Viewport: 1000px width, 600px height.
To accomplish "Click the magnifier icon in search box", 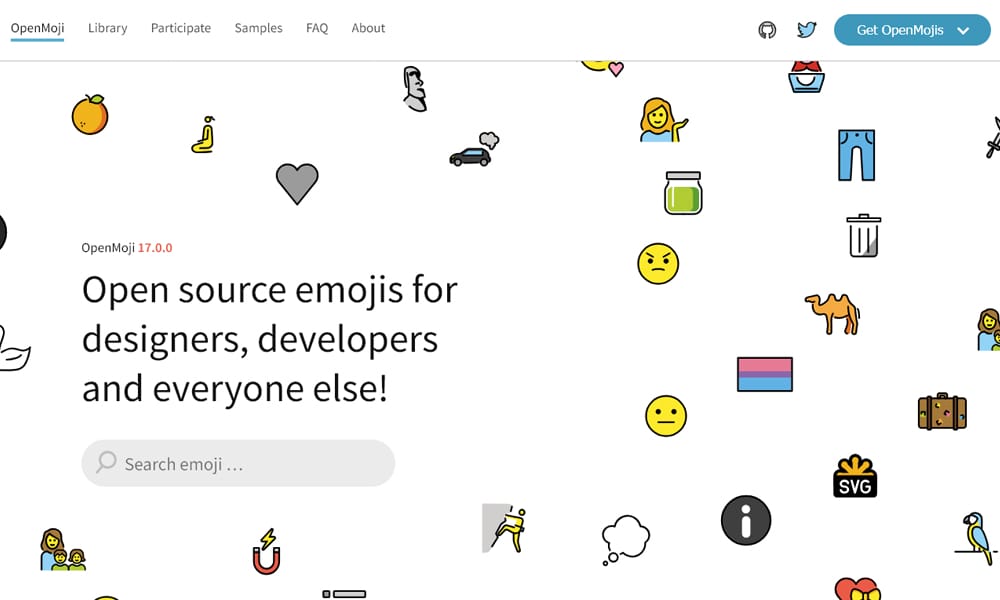I will pyautogui.click(x=106, y=462).
